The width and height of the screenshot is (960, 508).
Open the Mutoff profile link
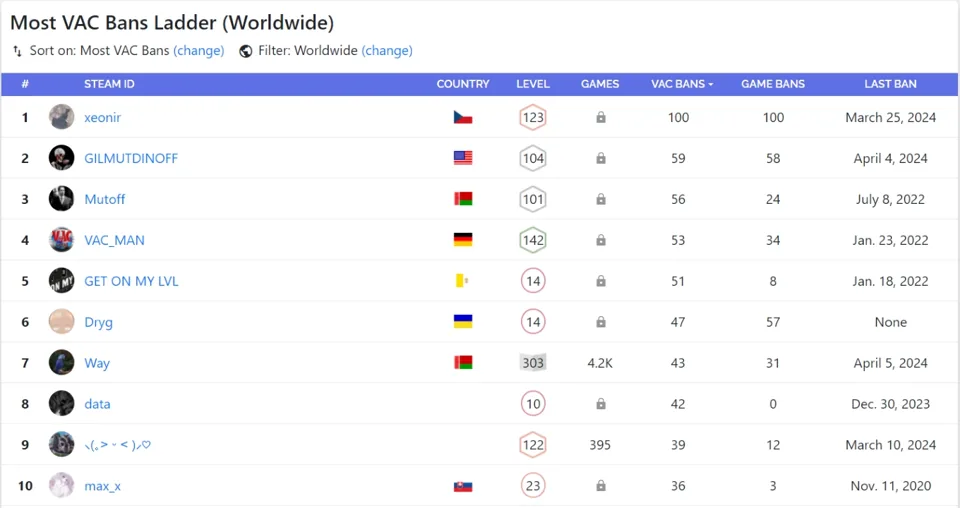[105, 199]
